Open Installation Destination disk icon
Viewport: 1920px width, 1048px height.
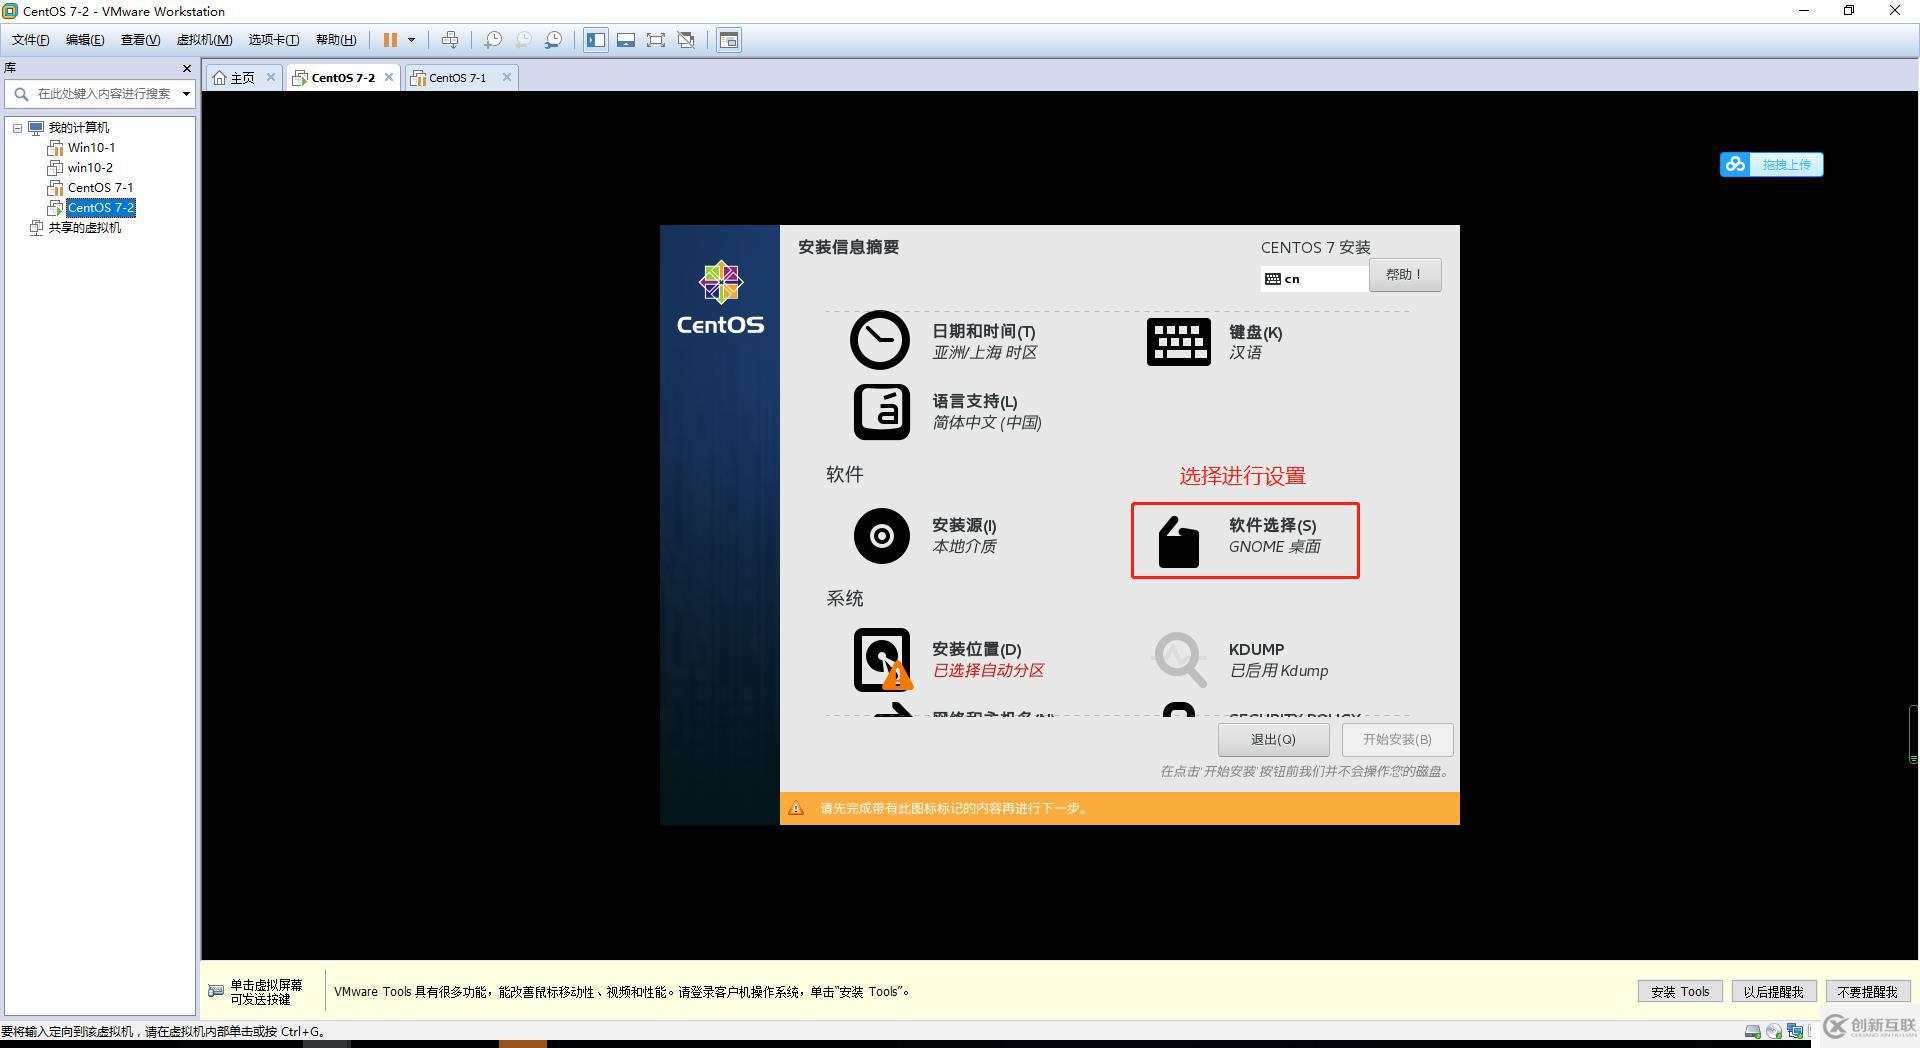click(x=881, y=659)
